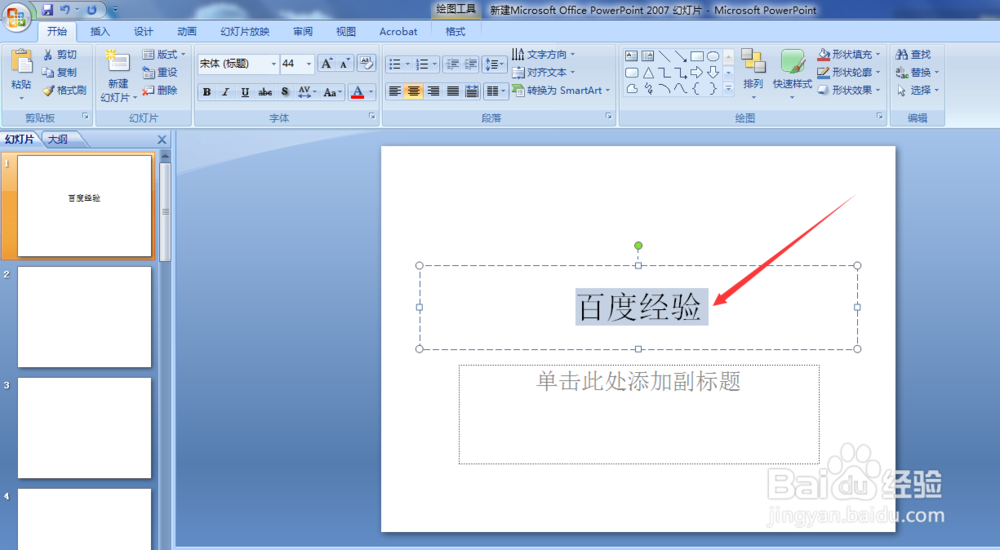Viewport: 1000px width, 550px height.
Task: Cut the selection with 剪切
Action: click(x=60, y=55)
